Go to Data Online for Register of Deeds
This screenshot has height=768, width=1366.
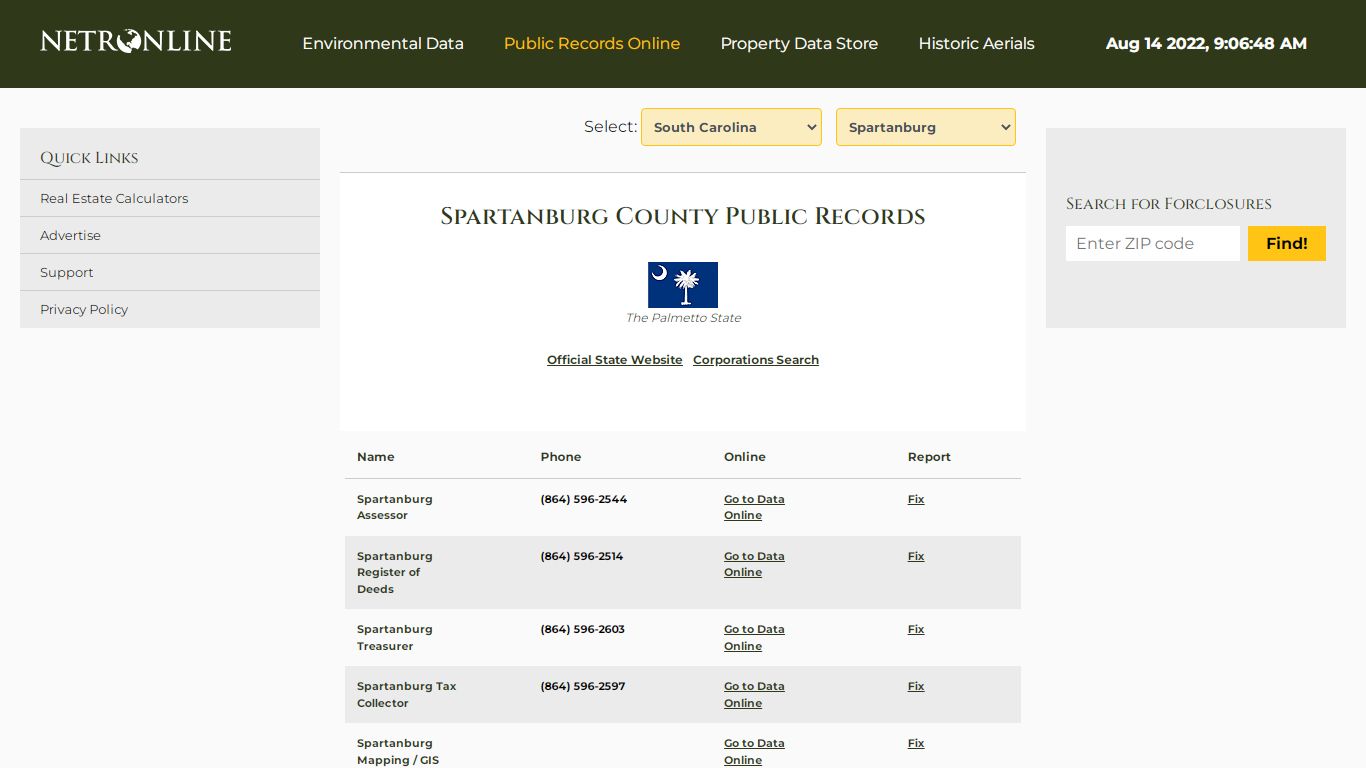click(x=754, y=564)
